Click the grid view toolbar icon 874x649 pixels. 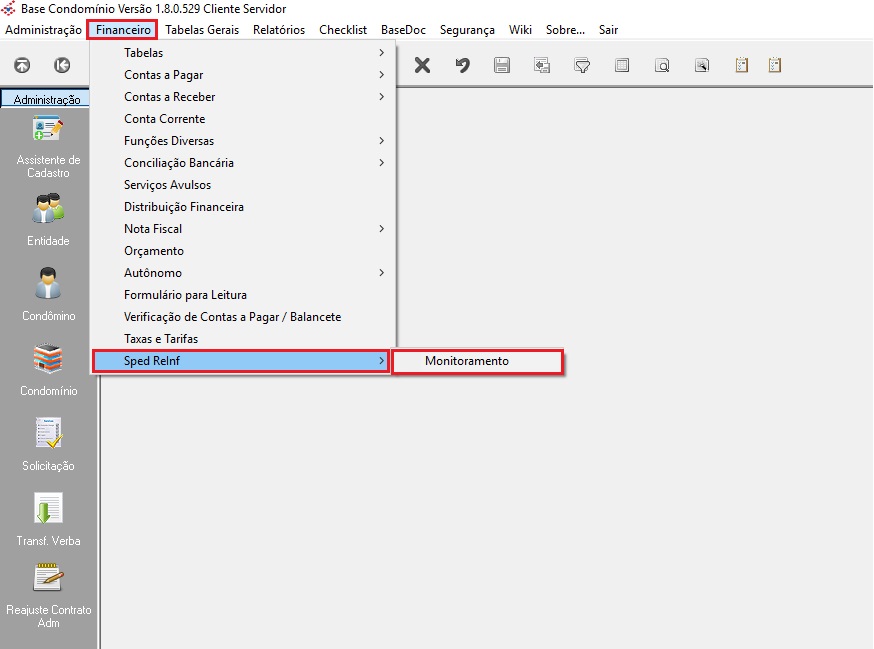point(622,65)
